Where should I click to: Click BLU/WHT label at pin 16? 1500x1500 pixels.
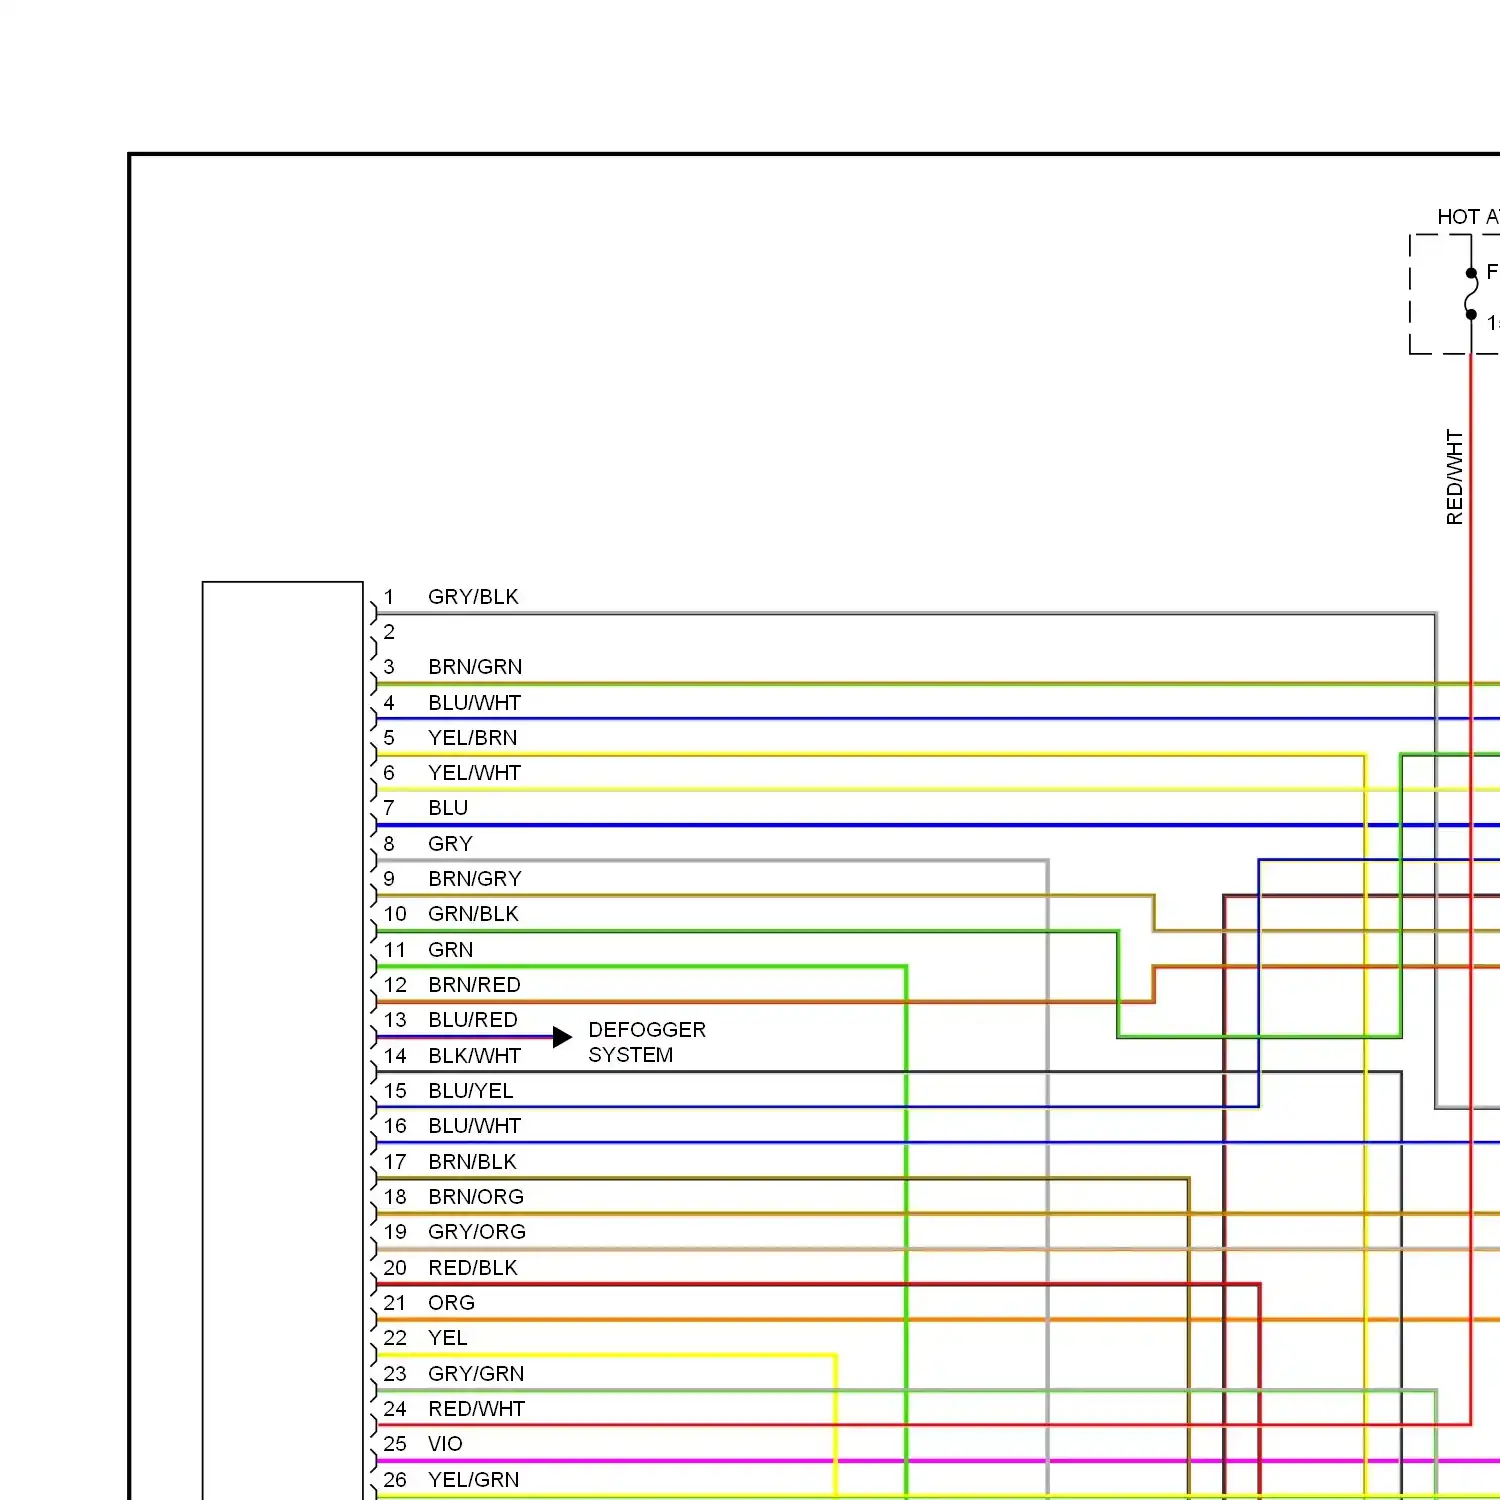pyautogui.click(x=474, y=1126)
